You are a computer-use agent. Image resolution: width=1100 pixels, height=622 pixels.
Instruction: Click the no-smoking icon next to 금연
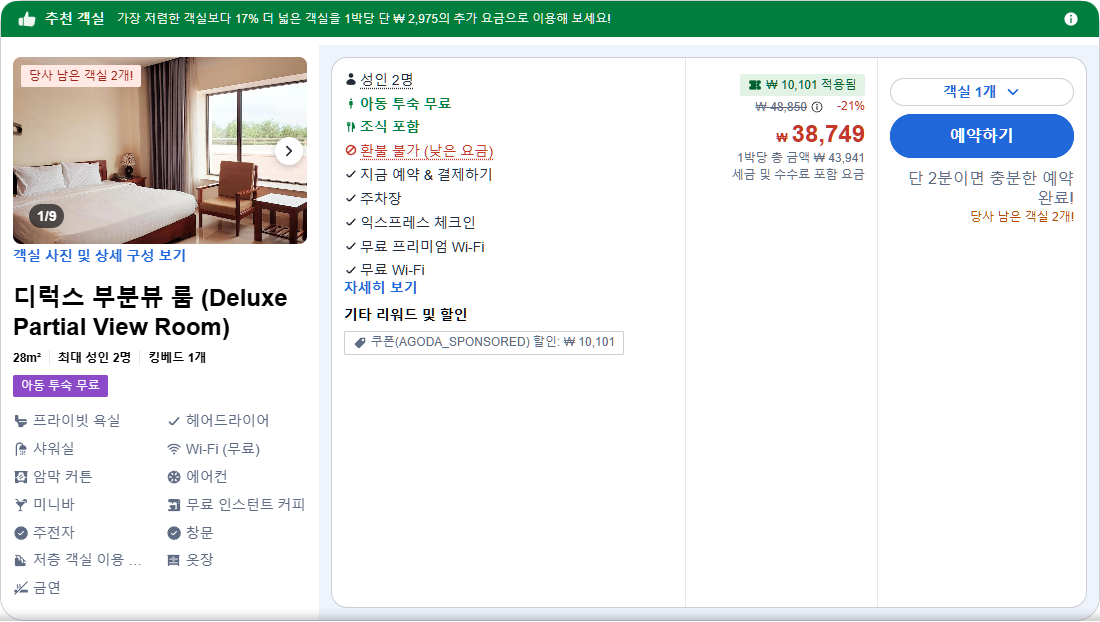tap(21, 588)
